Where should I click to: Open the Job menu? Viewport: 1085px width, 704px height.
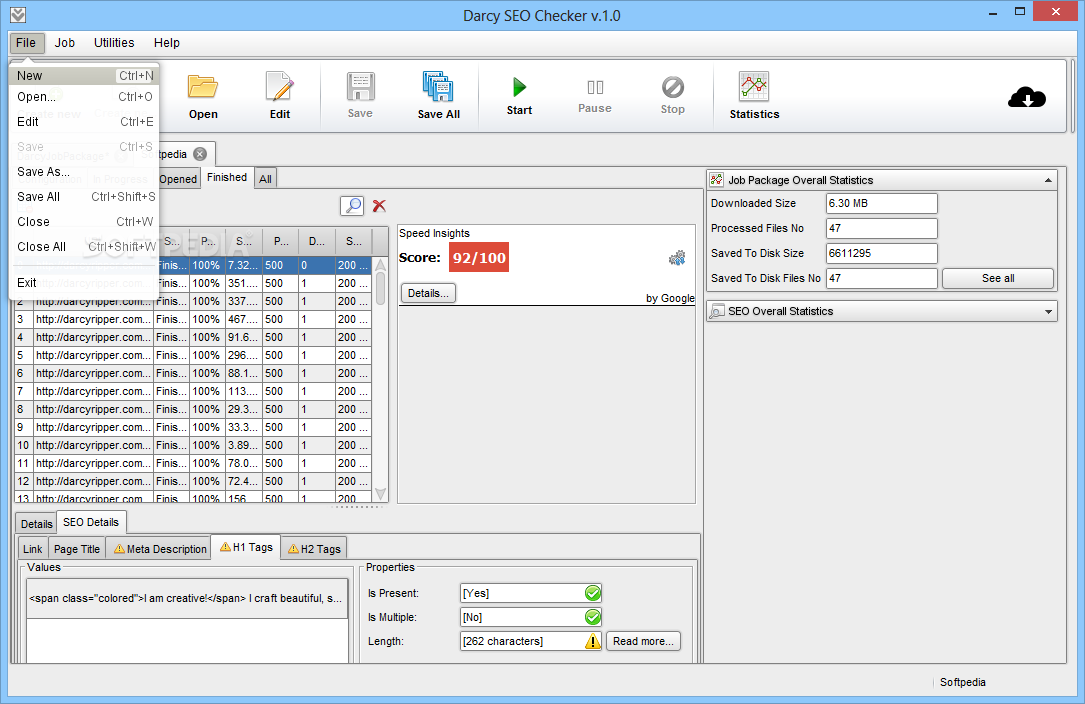click(x=65, y=43)
